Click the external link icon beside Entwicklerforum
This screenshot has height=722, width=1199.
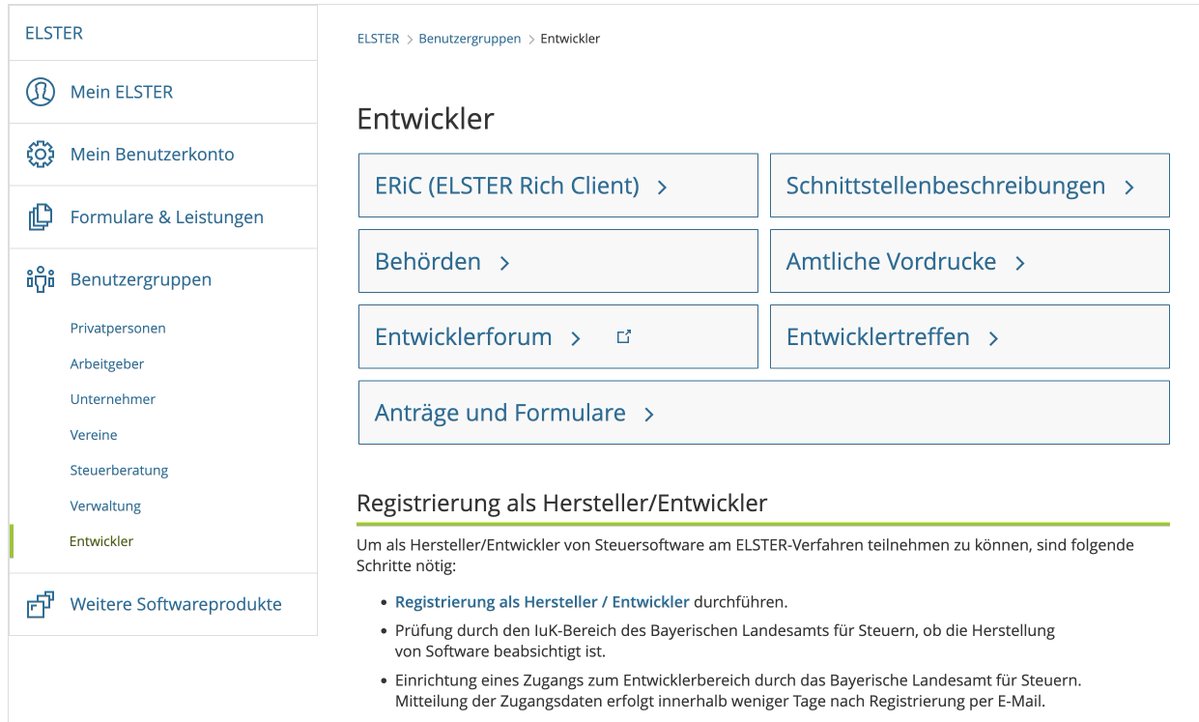pyautogui.click(x=624, y=337)
